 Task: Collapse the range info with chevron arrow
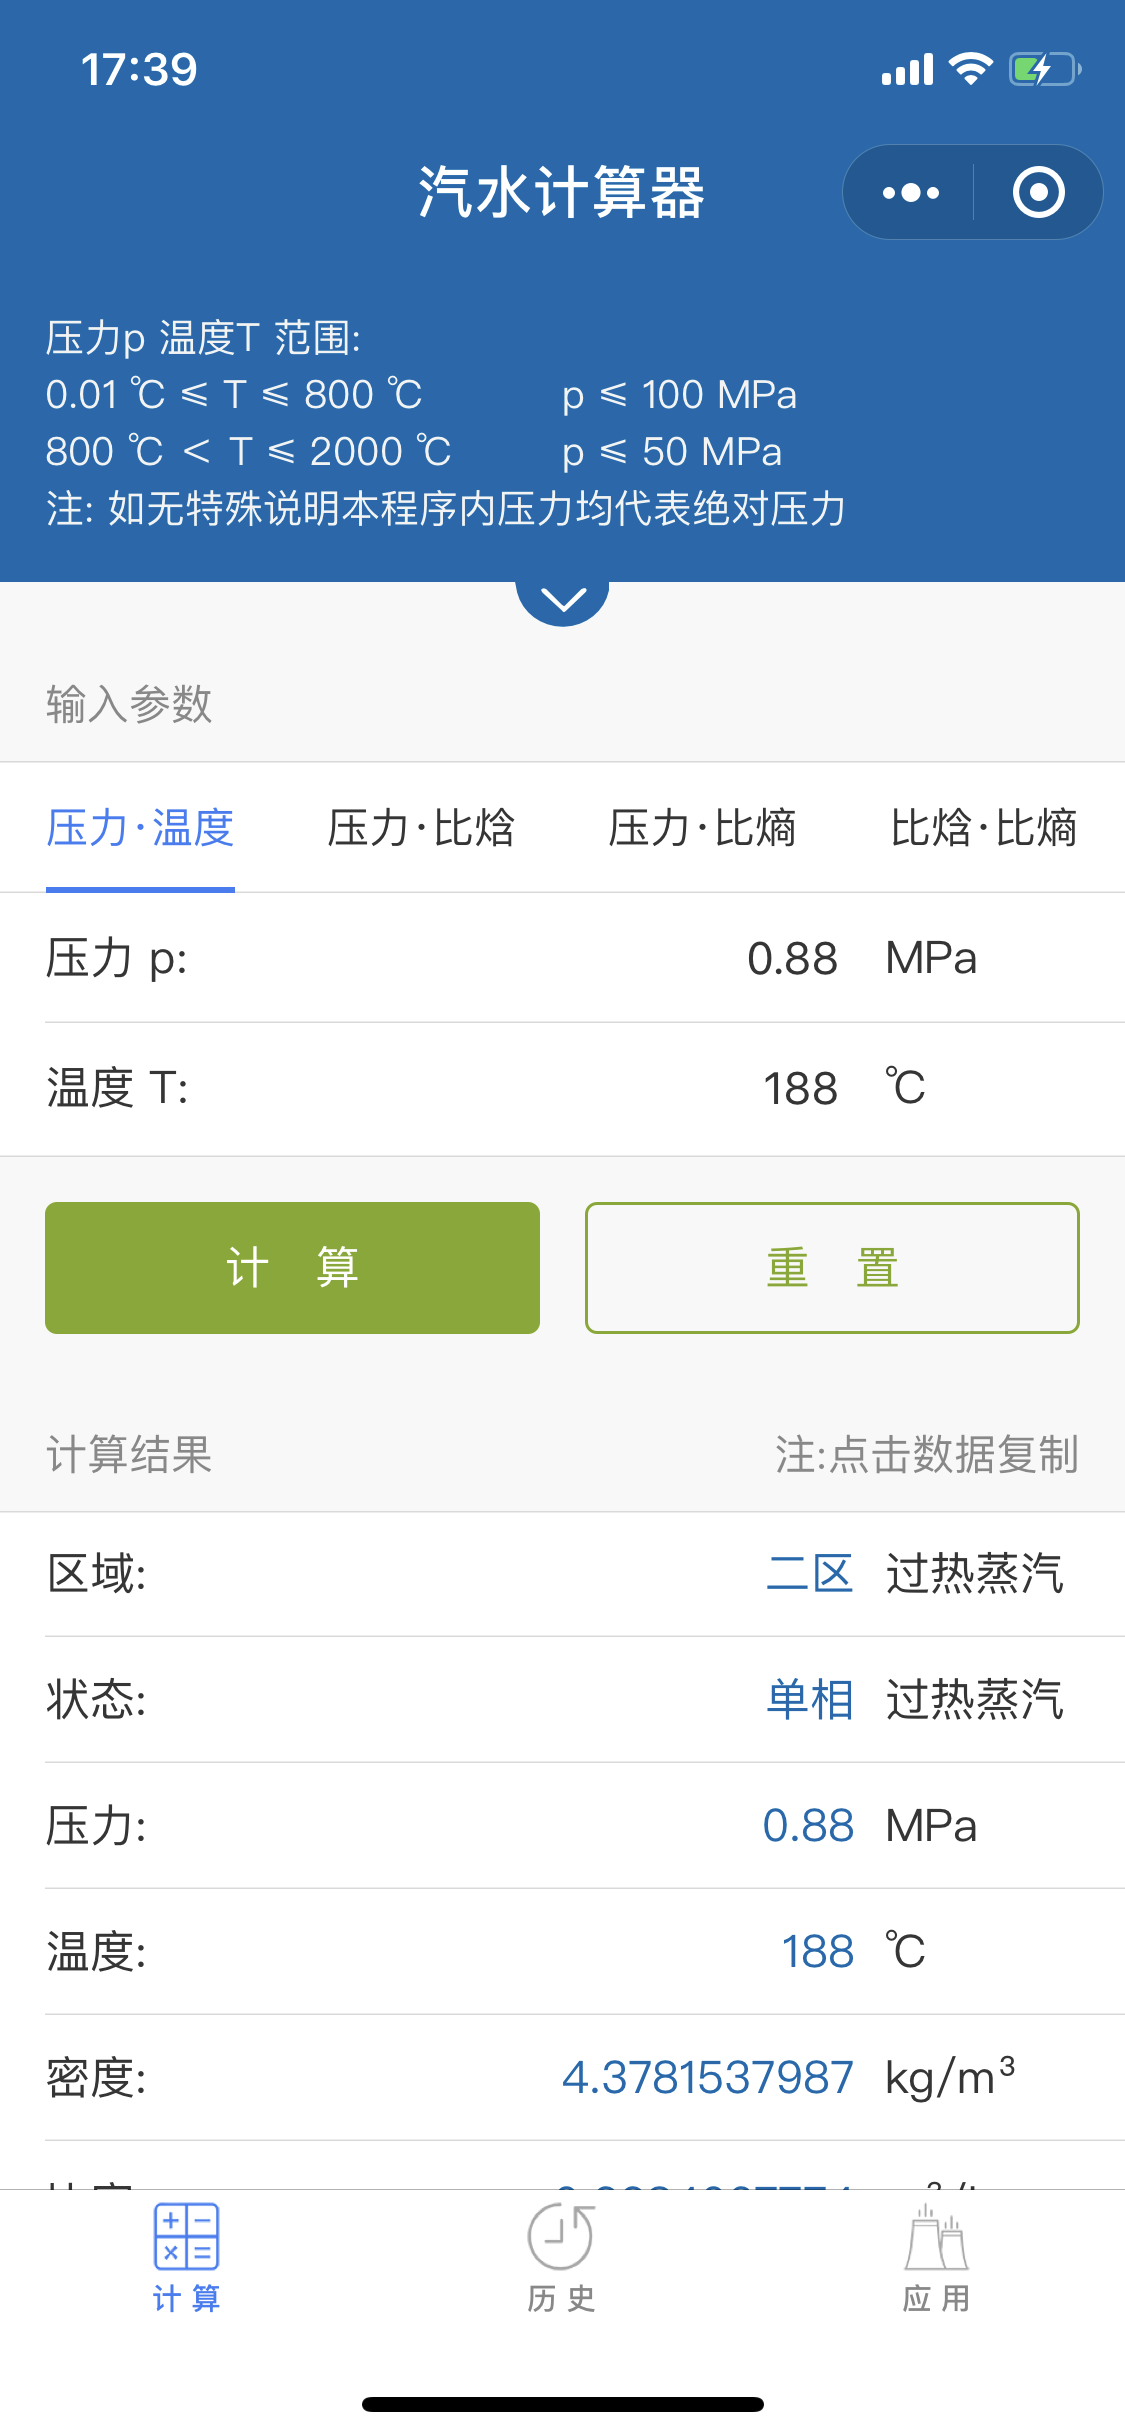pos(562,599)
